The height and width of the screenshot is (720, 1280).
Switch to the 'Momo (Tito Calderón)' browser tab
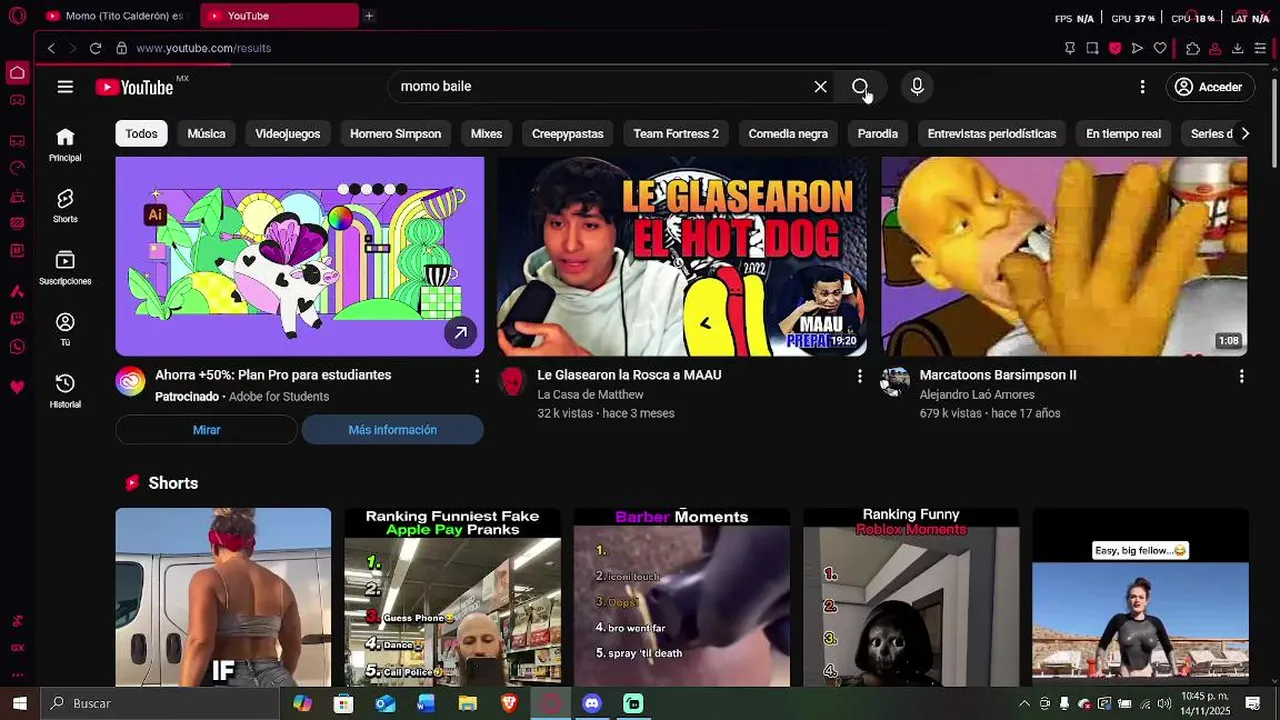coord(117,16)
